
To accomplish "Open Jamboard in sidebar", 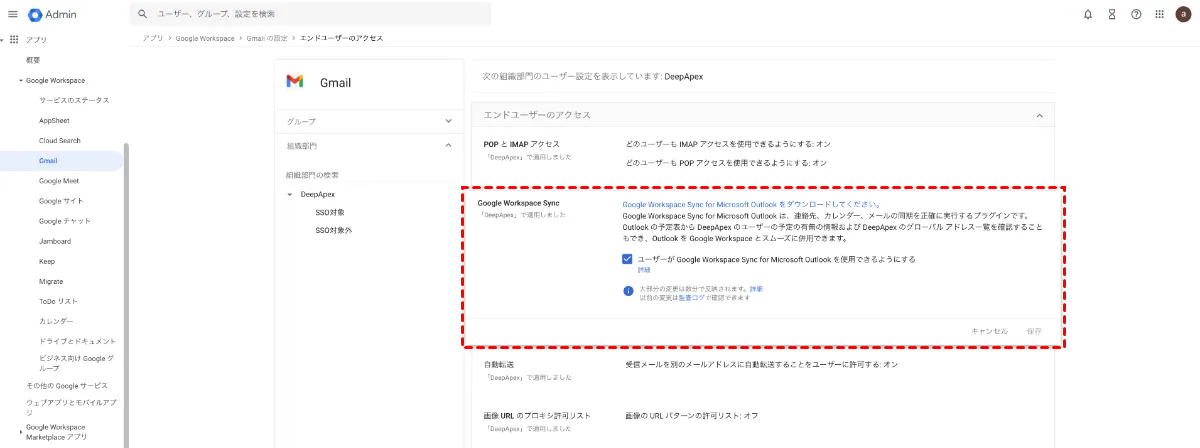I will point(55,241).
